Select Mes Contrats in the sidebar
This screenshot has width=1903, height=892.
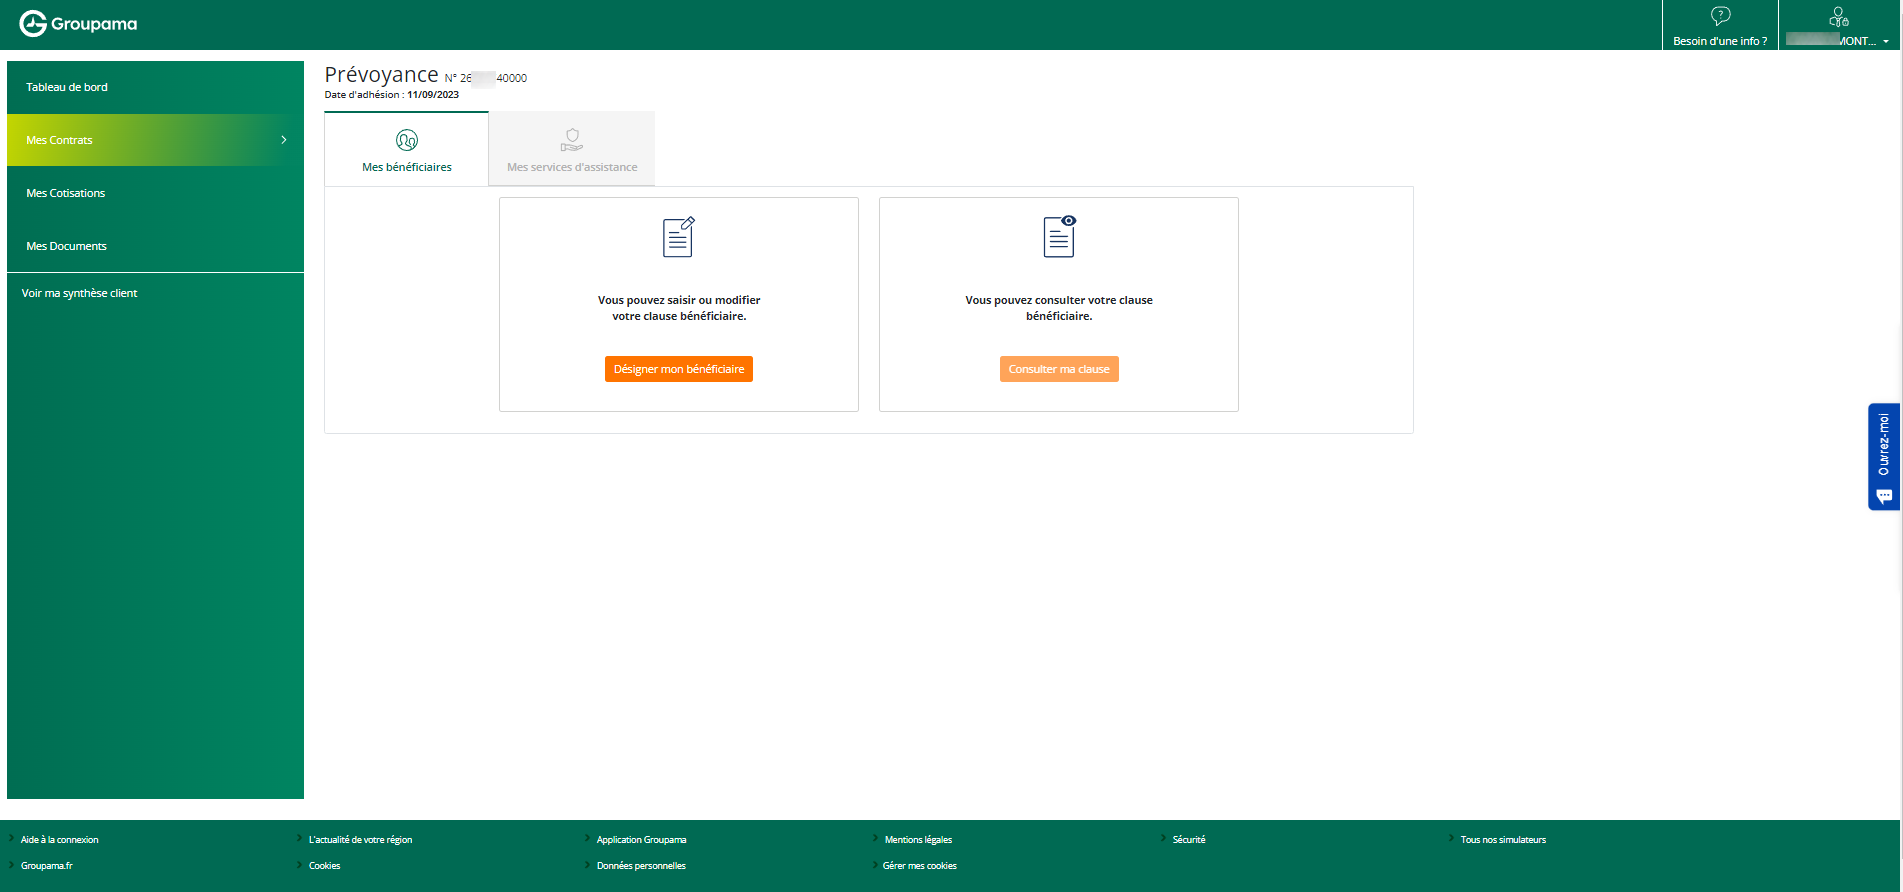coord(155,140)
